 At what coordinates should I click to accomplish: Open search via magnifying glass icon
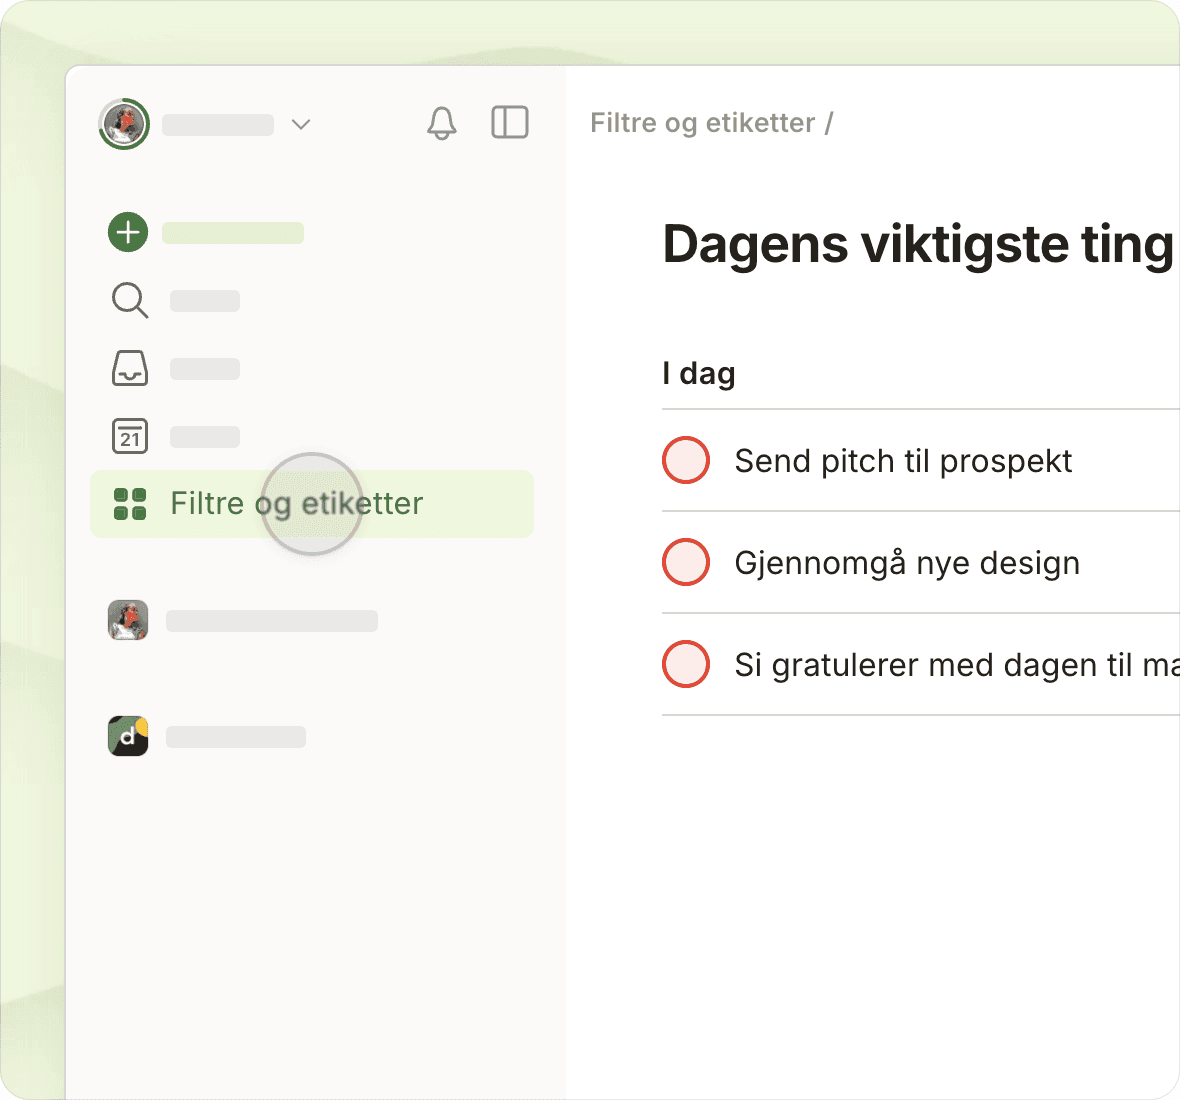[x=129, y=300]
